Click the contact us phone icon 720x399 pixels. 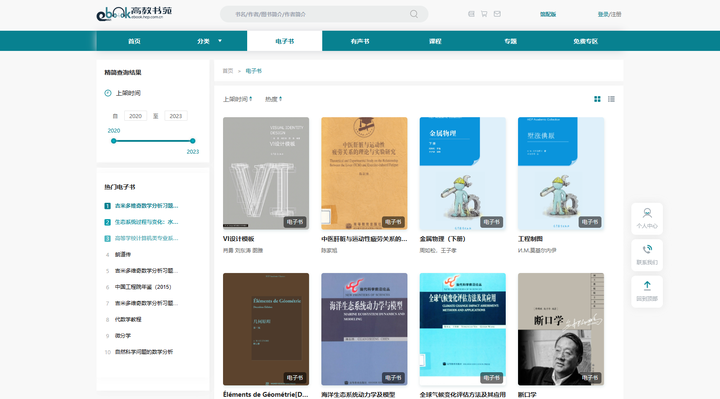[x=647, y=255]
